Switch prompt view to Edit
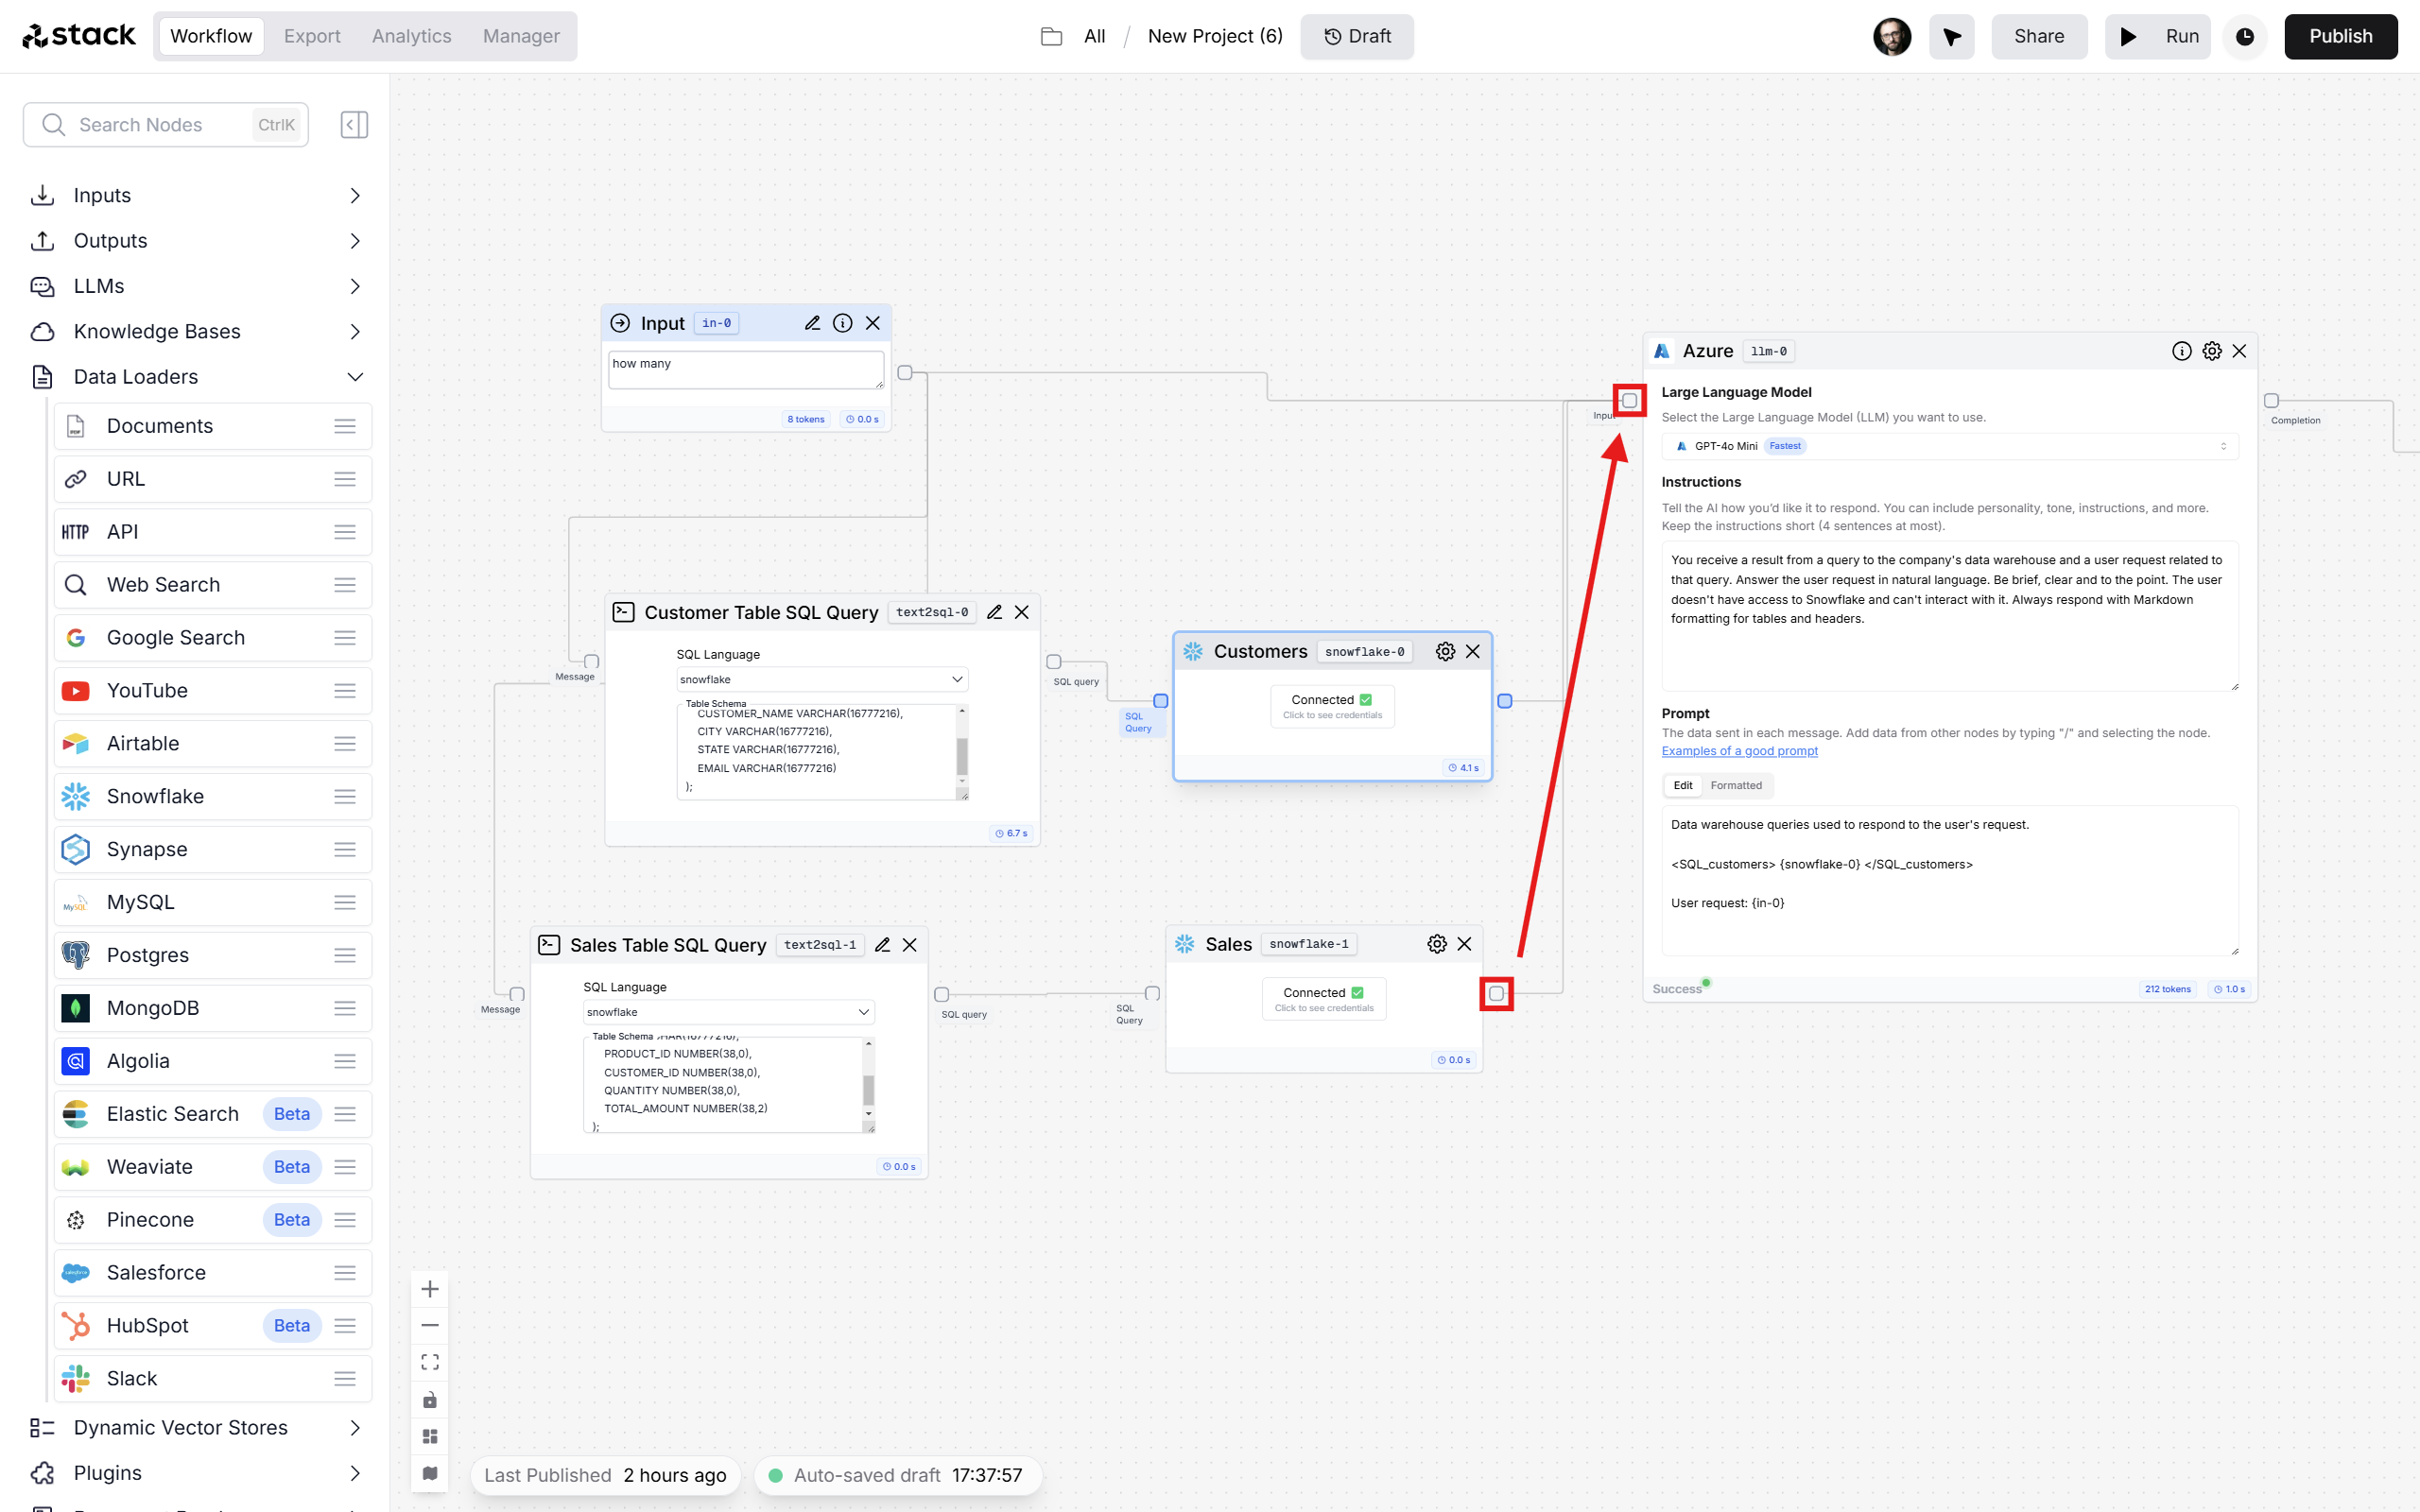Image resolution: width=2420 pixels, height=1512 pixels. pos(1683,786)
